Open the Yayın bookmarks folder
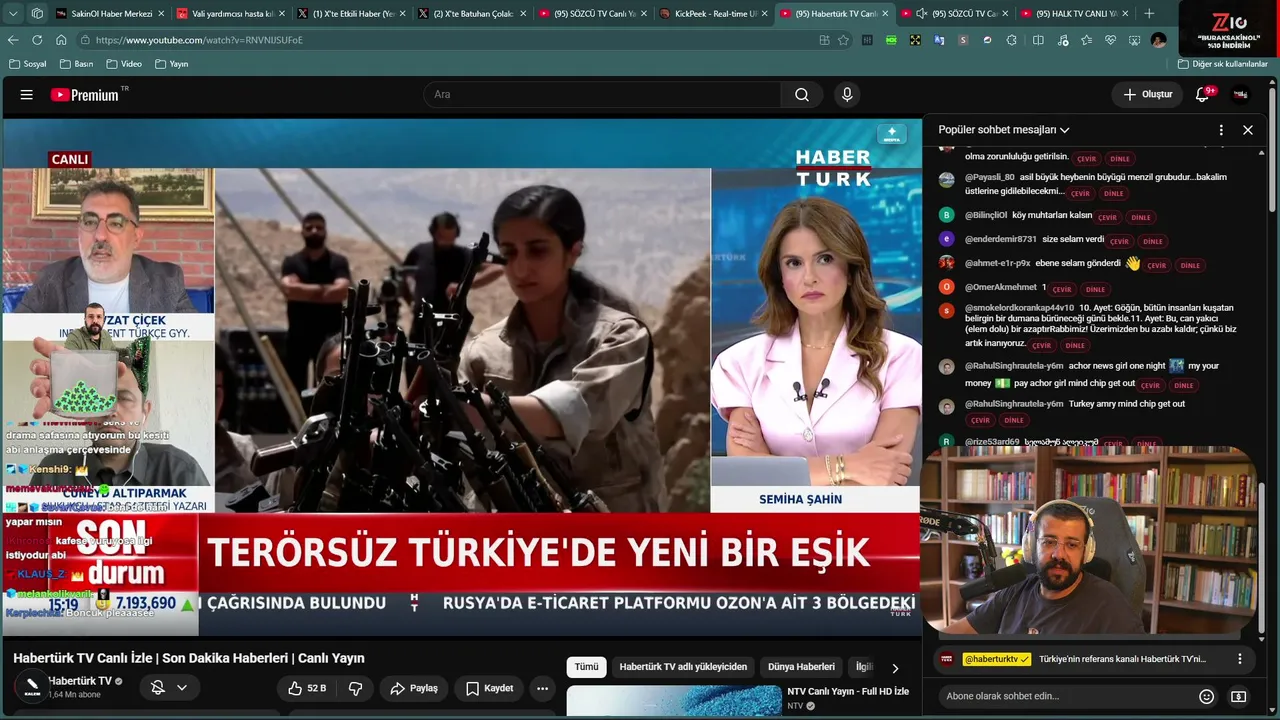This screenshot has width=1280, height=720. [172, 64]
